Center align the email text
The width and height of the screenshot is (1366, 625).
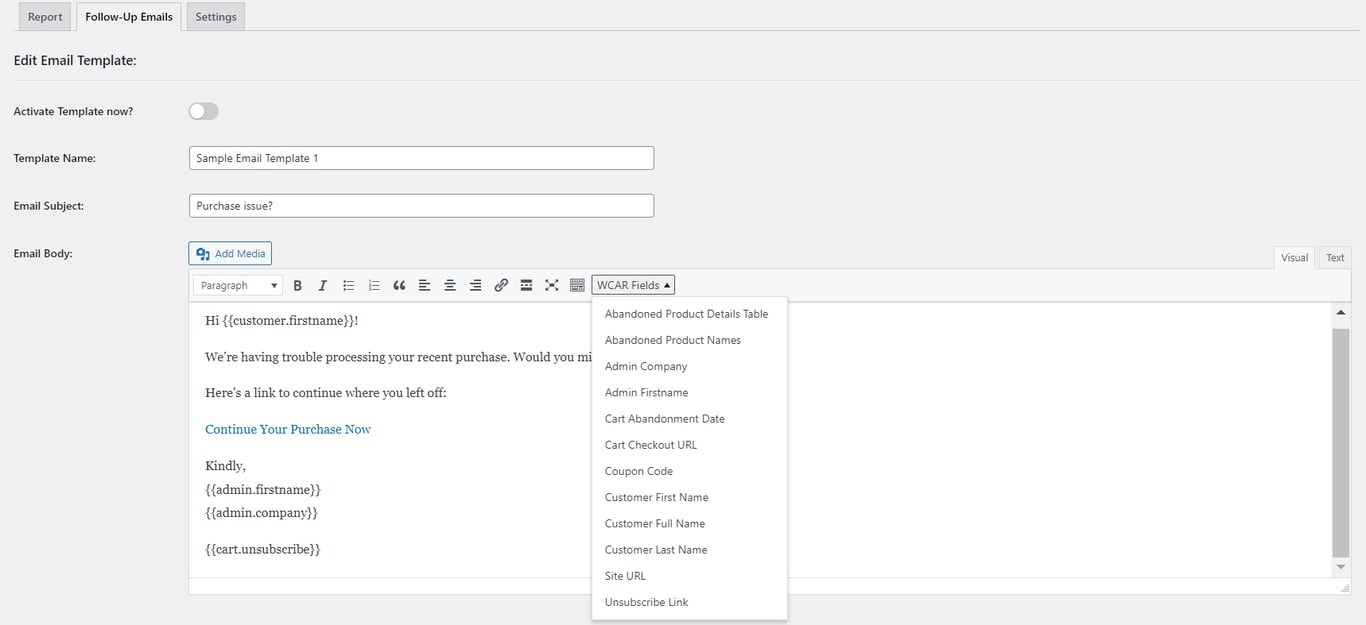[x=449, y=285]
